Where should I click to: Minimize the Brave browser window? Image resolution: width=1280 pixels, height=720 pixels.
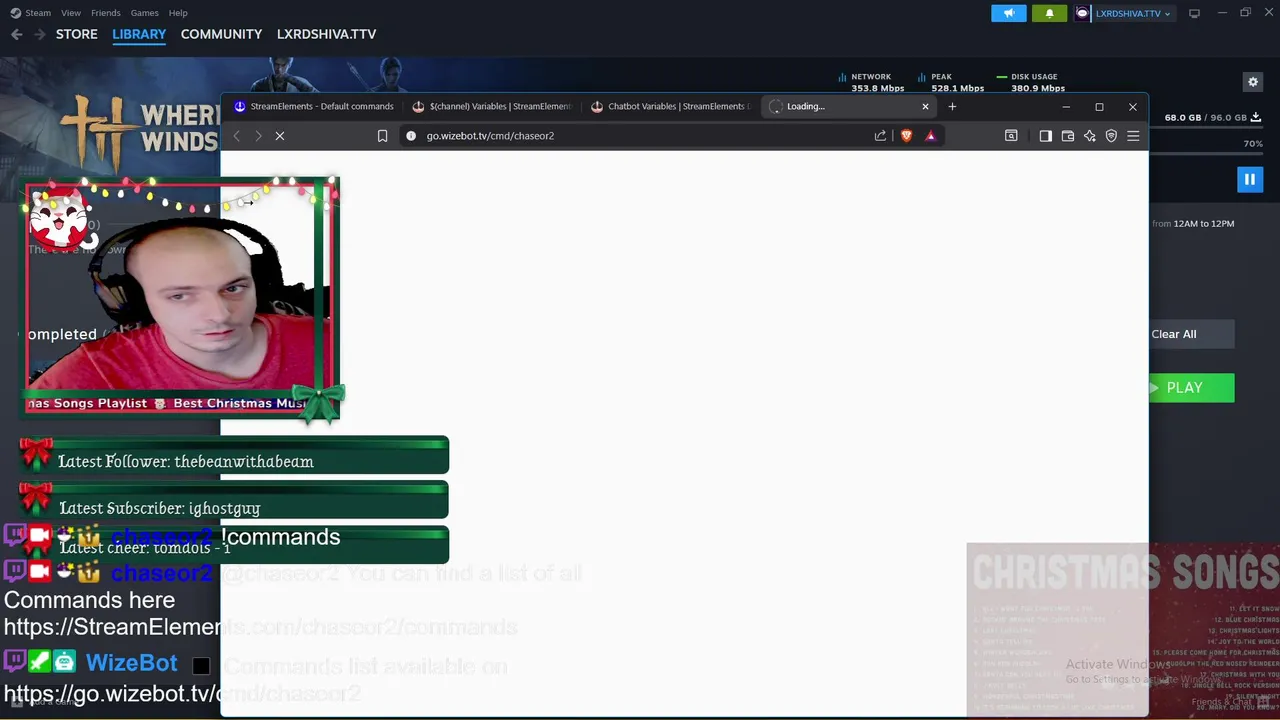[1066, 106]
